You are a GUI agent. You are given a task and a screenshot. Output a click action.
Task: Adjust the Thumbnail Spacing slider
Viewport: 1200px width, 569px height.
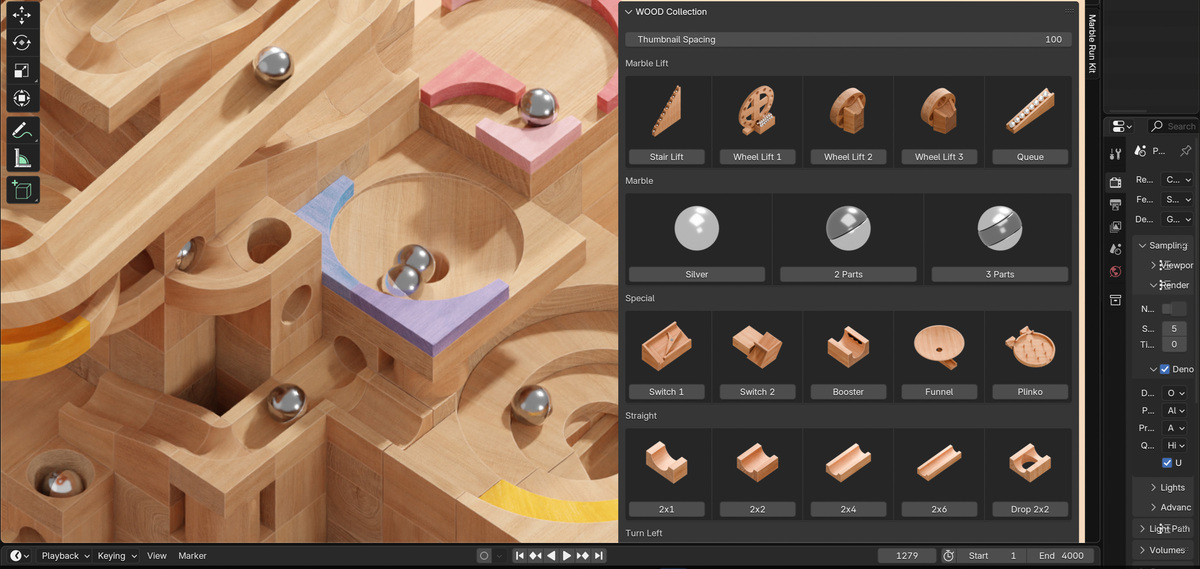[848, 39]
